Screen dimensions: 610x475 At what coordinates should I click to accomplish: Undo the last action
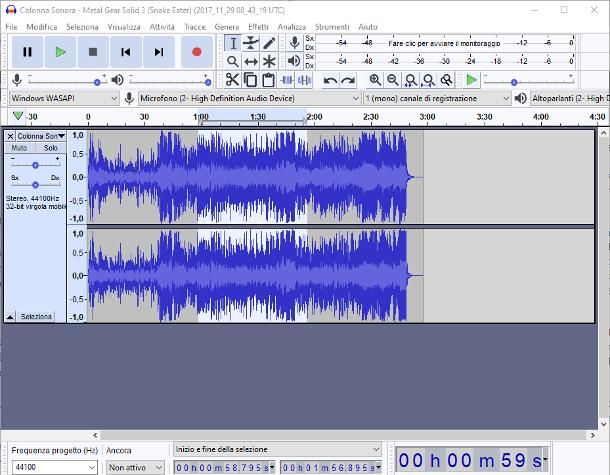[330, 80]
